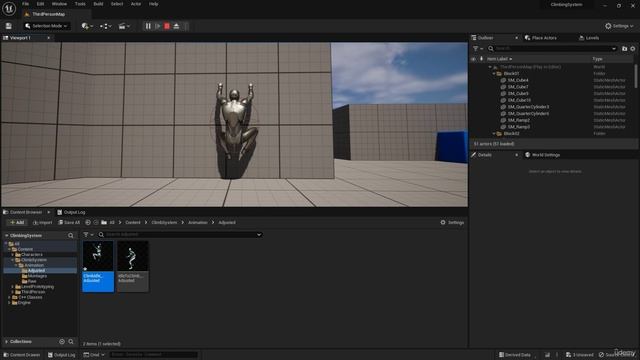Open the Content Drawer from status bar
The height and width of the screenshot is (360, 640).
click(22, 355)
